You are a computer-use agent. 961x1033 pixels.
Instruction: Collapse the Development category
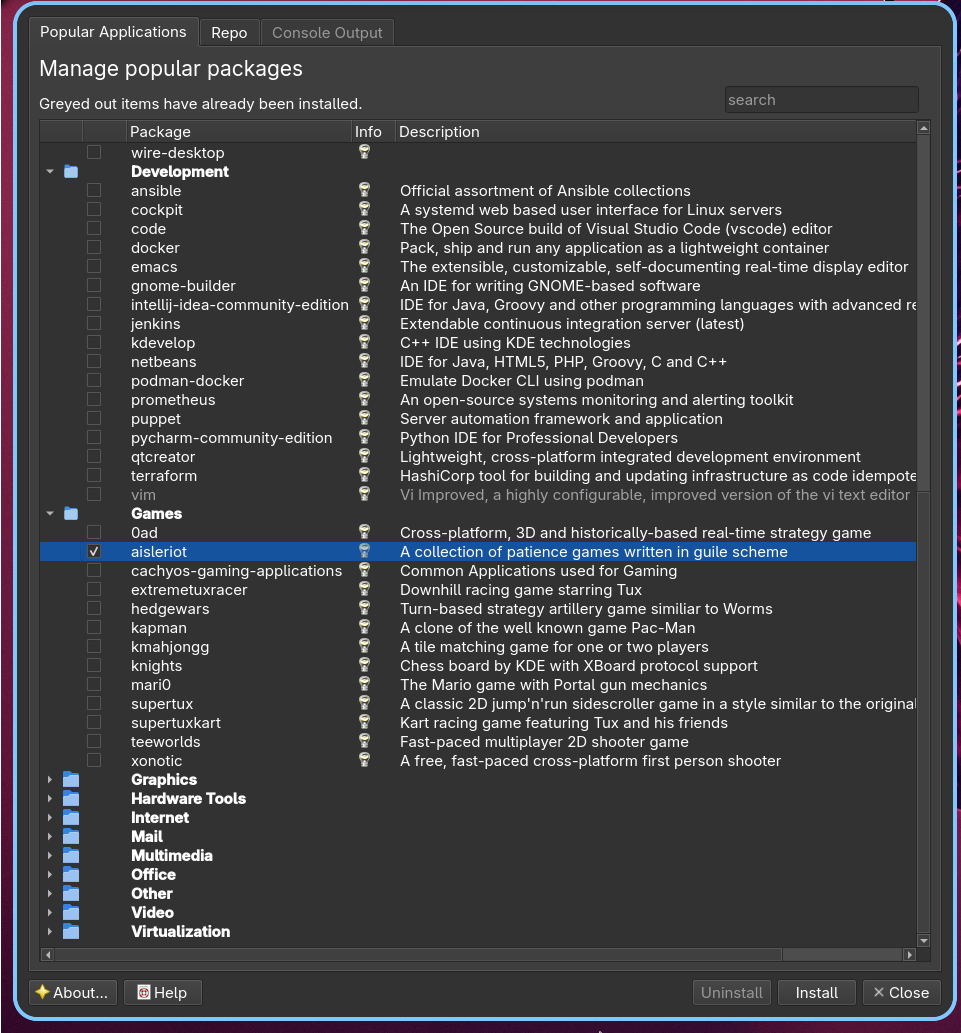tap(50, 171)
